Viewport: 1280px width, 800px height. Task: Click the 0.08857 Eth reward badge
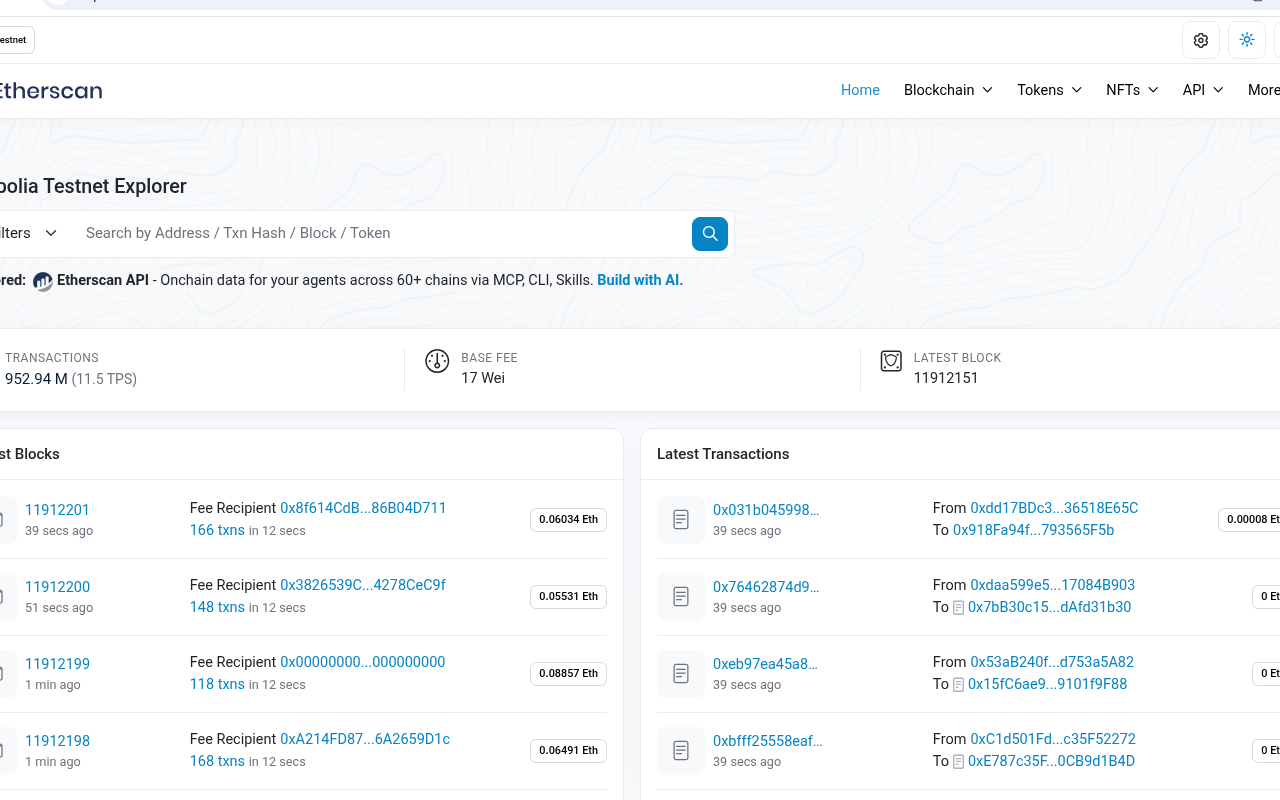tap(568, 673)
